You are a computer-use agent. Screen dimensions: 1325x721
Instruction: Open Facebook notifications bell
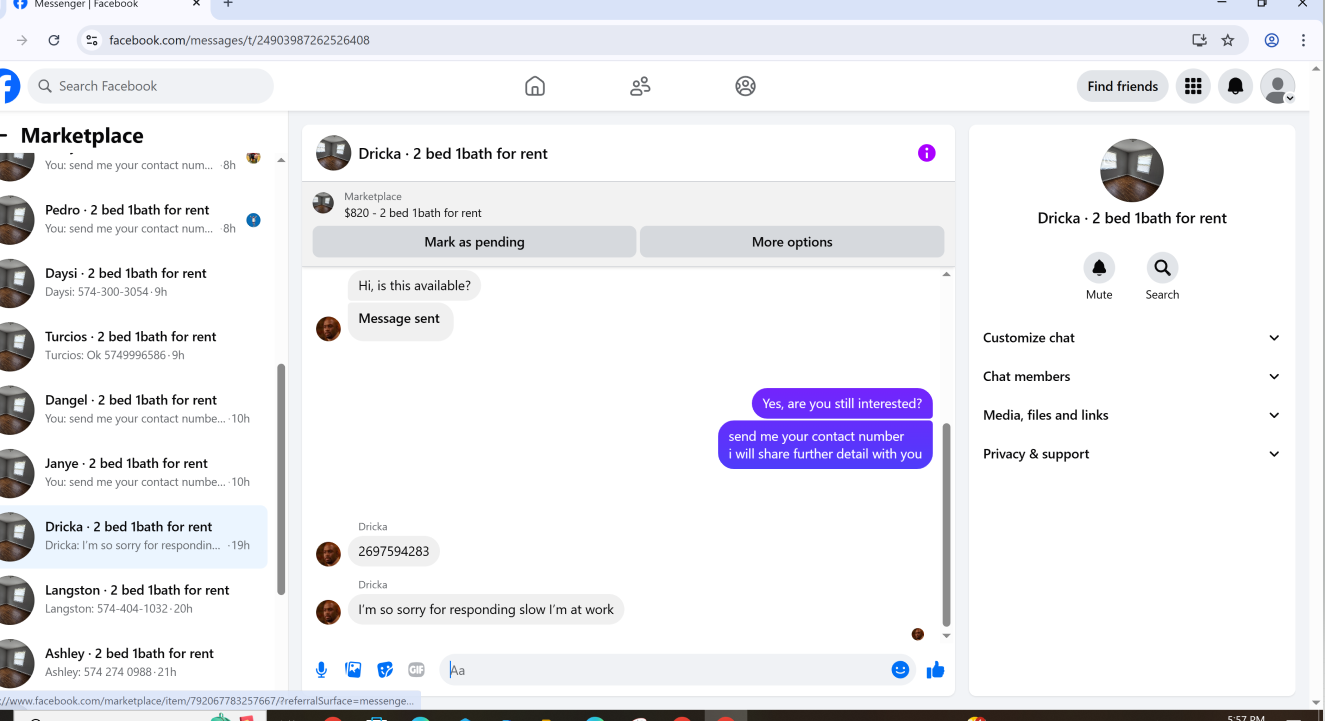pos(1235,86)
